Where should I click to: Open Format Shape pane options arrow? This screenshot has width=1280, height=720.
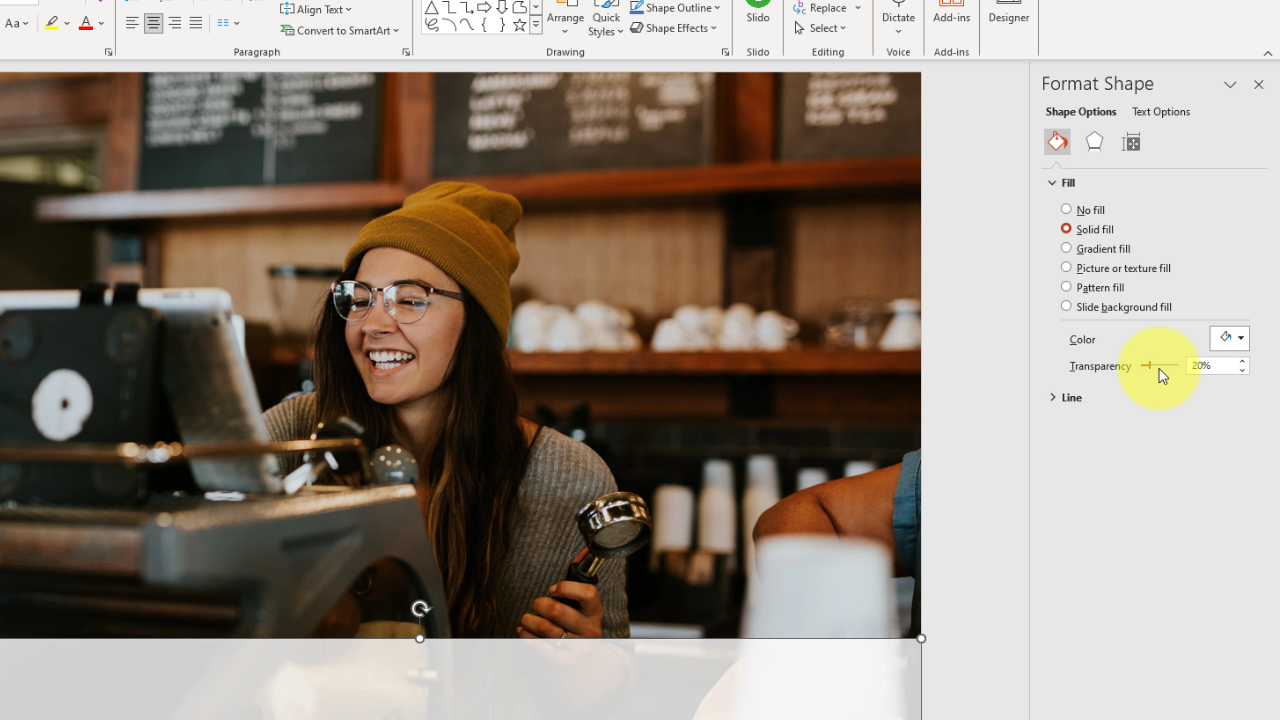(x=1230, y=85)
